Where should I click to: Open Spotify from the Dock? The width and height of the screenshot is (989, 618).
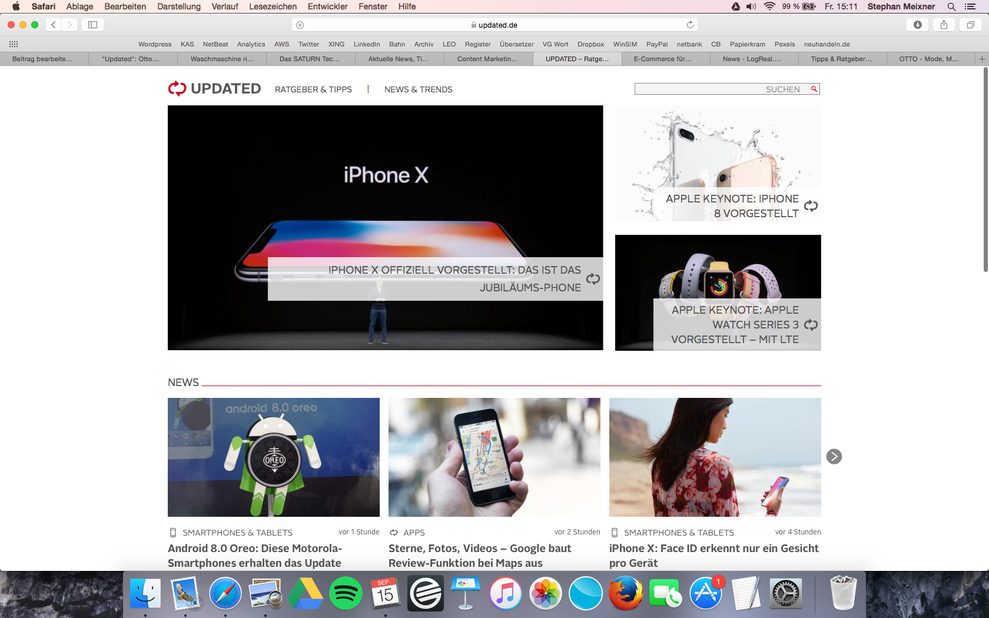tap(346, 593)
